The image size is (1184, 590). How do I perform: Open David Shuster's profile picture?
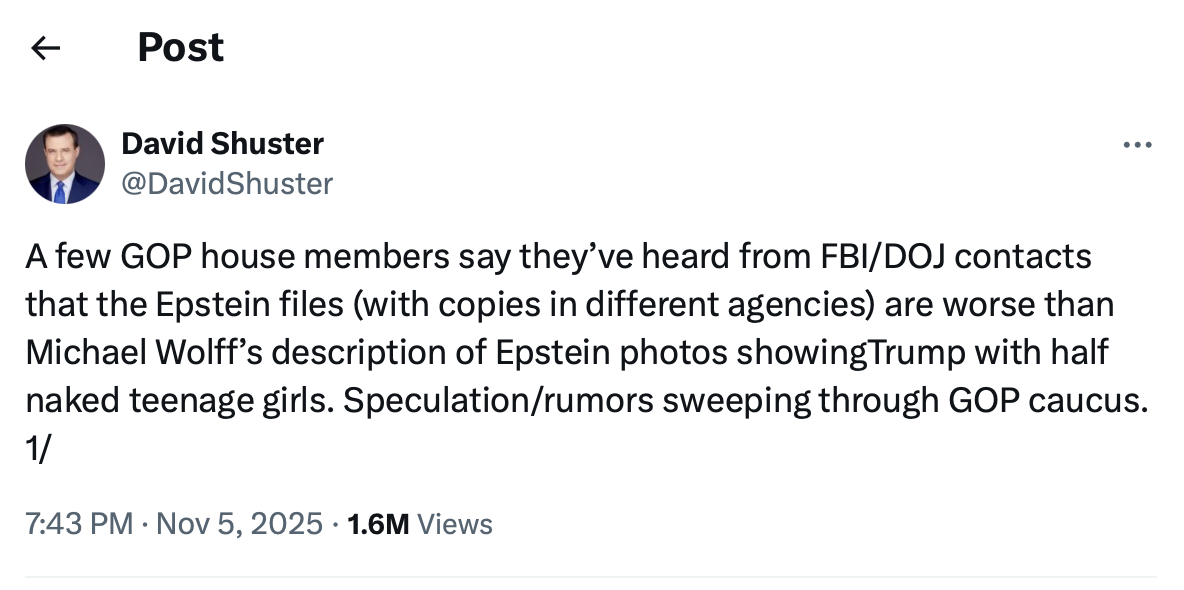[65, 164]
